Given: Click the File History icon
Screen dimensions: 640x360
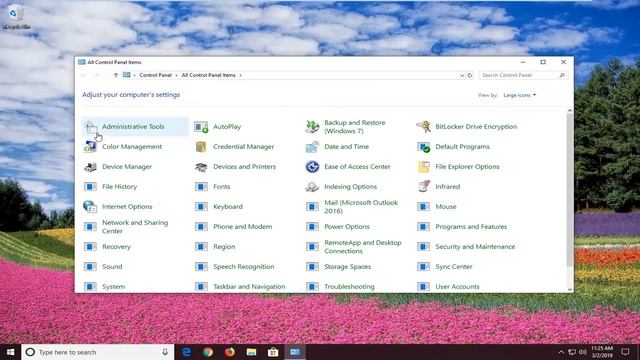Looking at the screenshot, I should pos(90,187).
